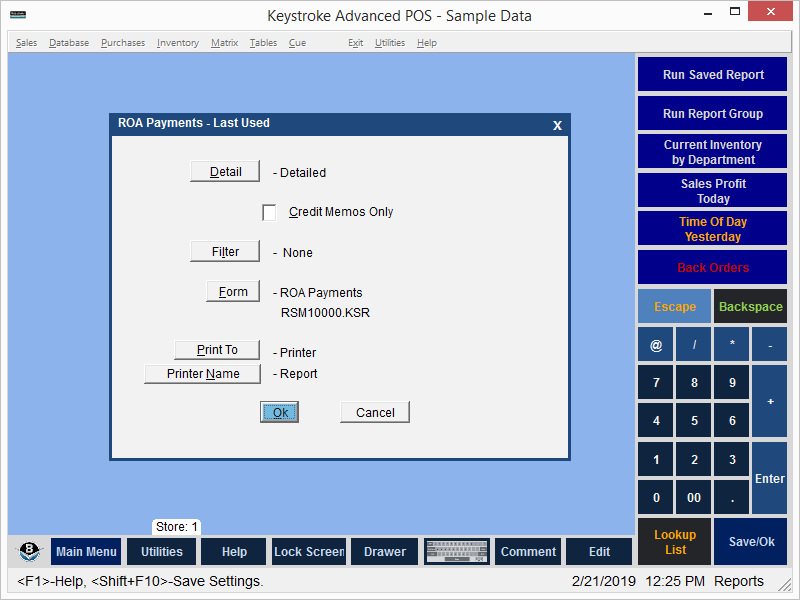The height and width of the screenshot is (600, 800).
Task: Click the Filter button
Action: coord(225,252)
